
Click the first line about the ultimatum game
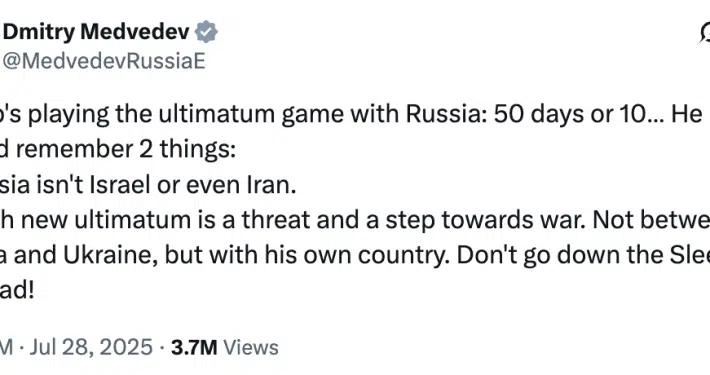(x=351, y=114)
